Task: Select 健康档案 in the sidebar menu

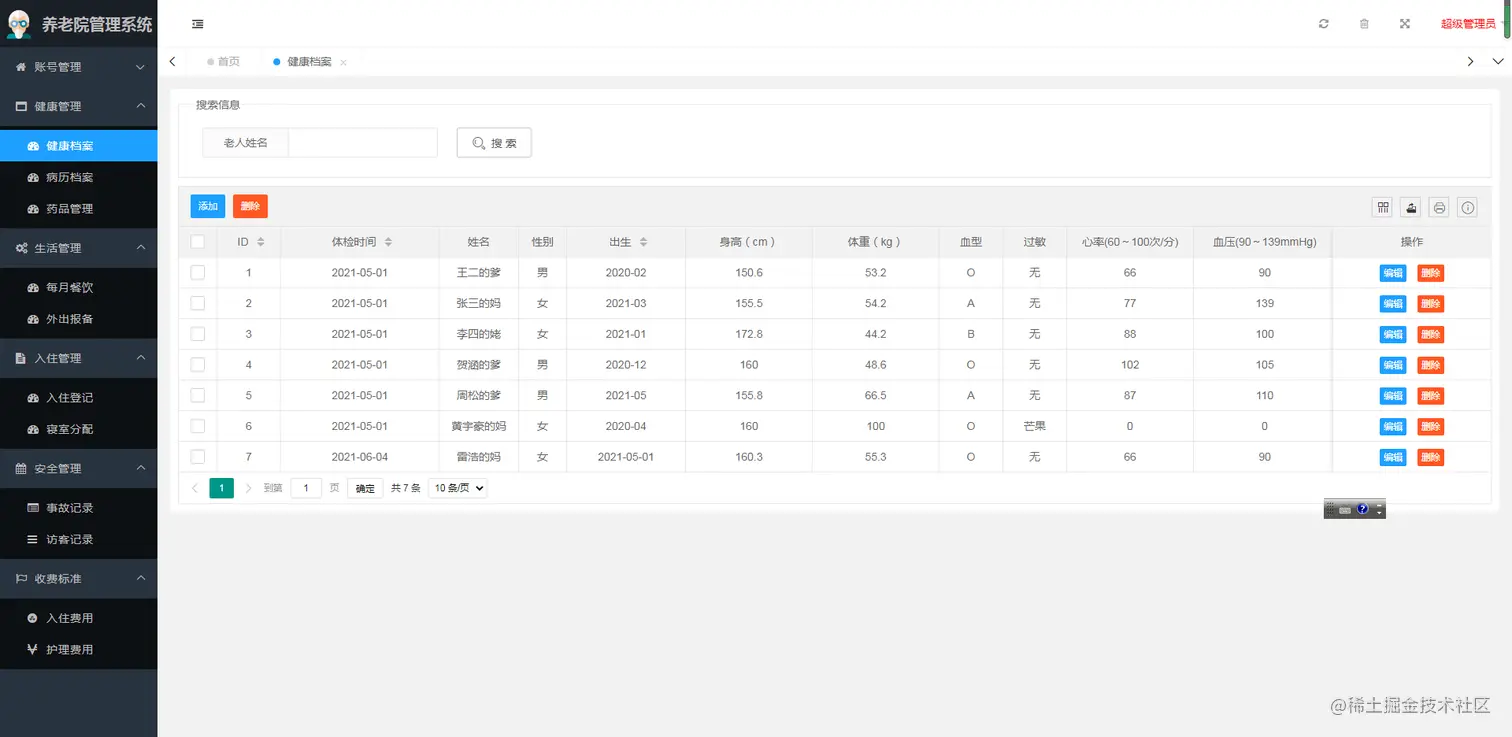Action: click(79, 146)
